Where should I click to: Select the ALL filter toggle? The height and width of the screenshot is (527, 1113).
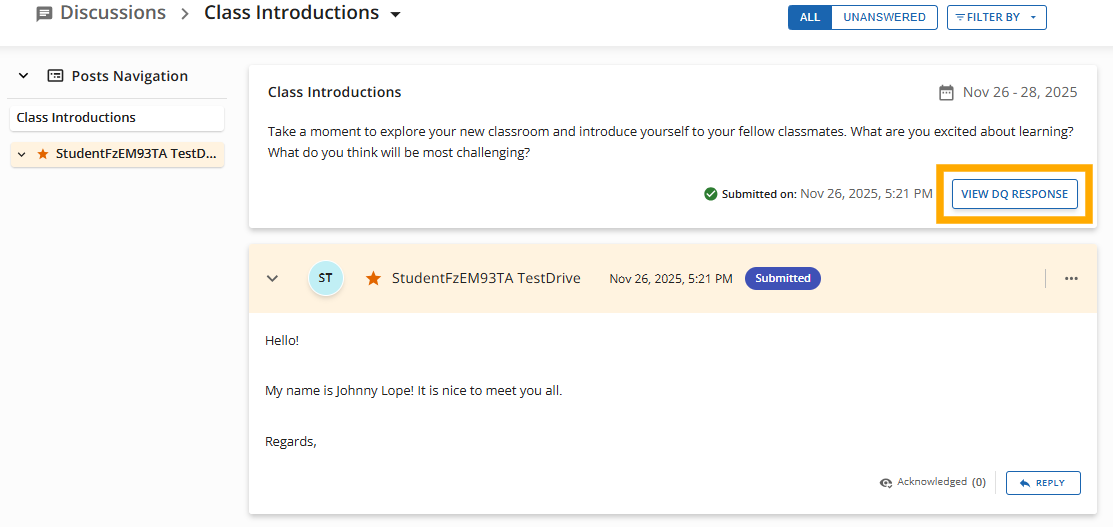809,17
